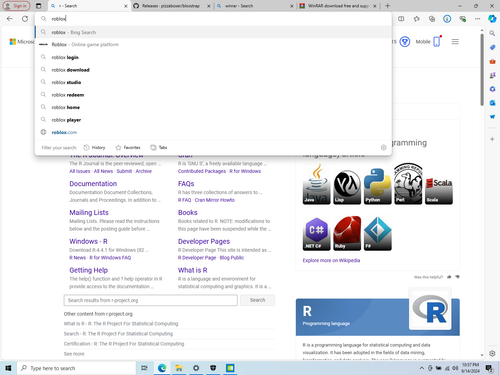Open Windows Start menu
Screen dimensions: 500x375
click(8, 368)
